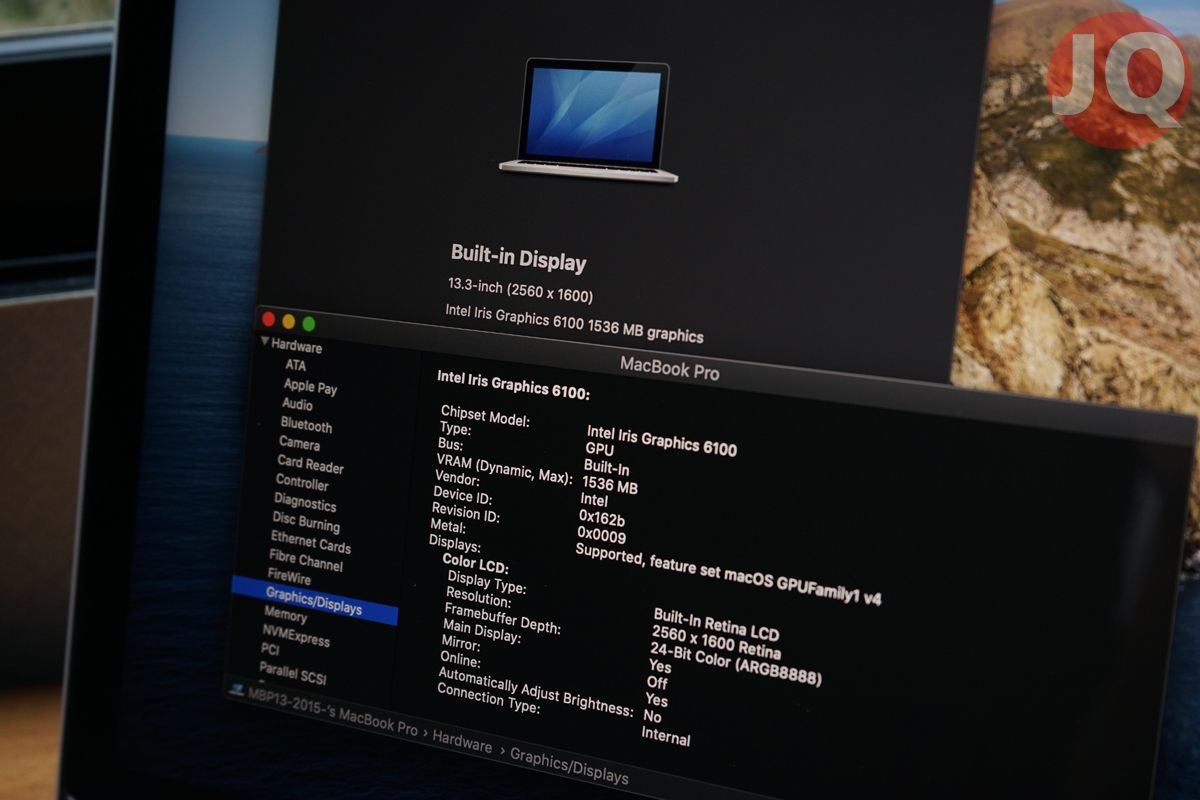Click Graphics/Displays in the bottom path bar
The height and width of the screenshot is (800, 1200).
coord(569,767)
